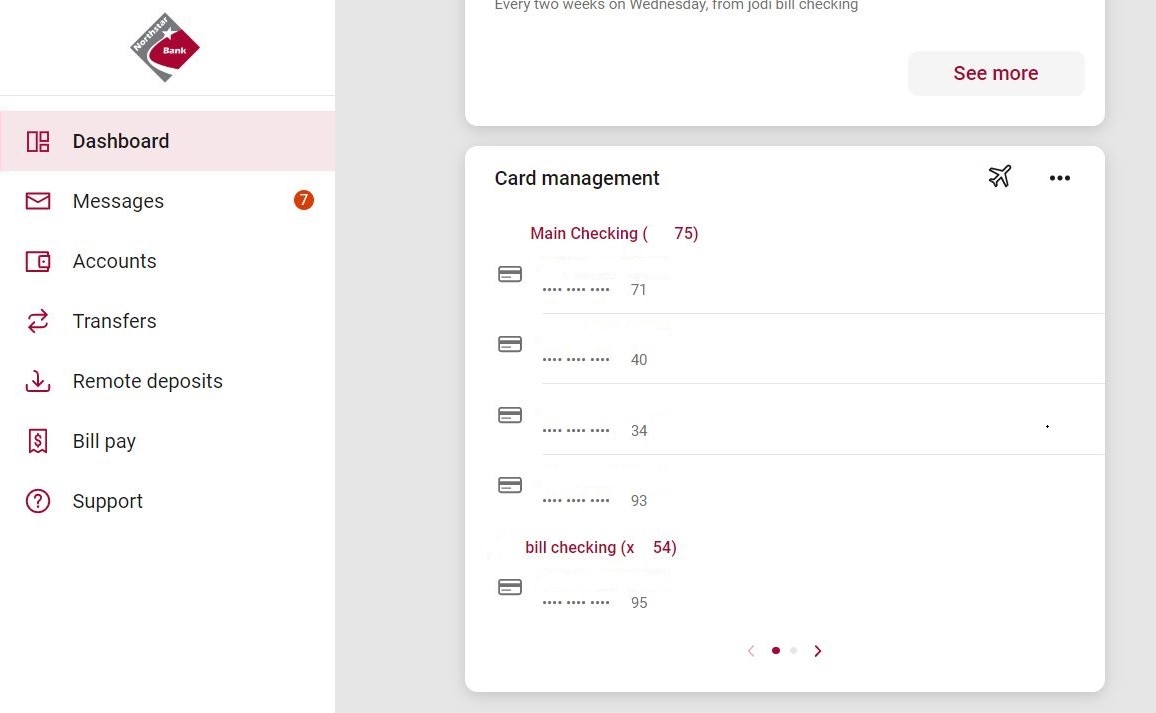Viewport: 1156px width, 713px height.
Task: Open Transfers from the sidebar
Action: (x=114, y=321)
